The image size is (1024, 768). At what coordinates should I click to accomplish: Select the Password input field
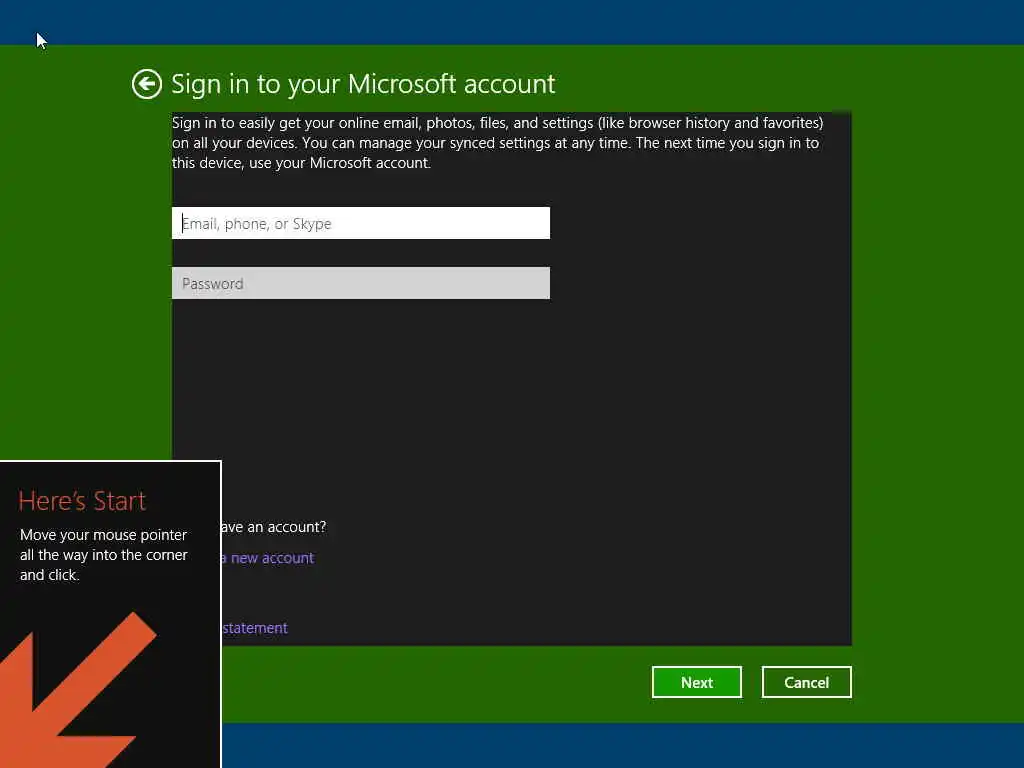click(x=360, y=283)
